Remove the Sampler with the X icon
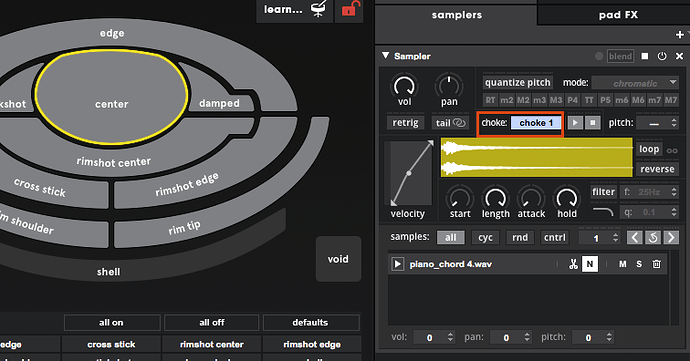 coord(679,56)
